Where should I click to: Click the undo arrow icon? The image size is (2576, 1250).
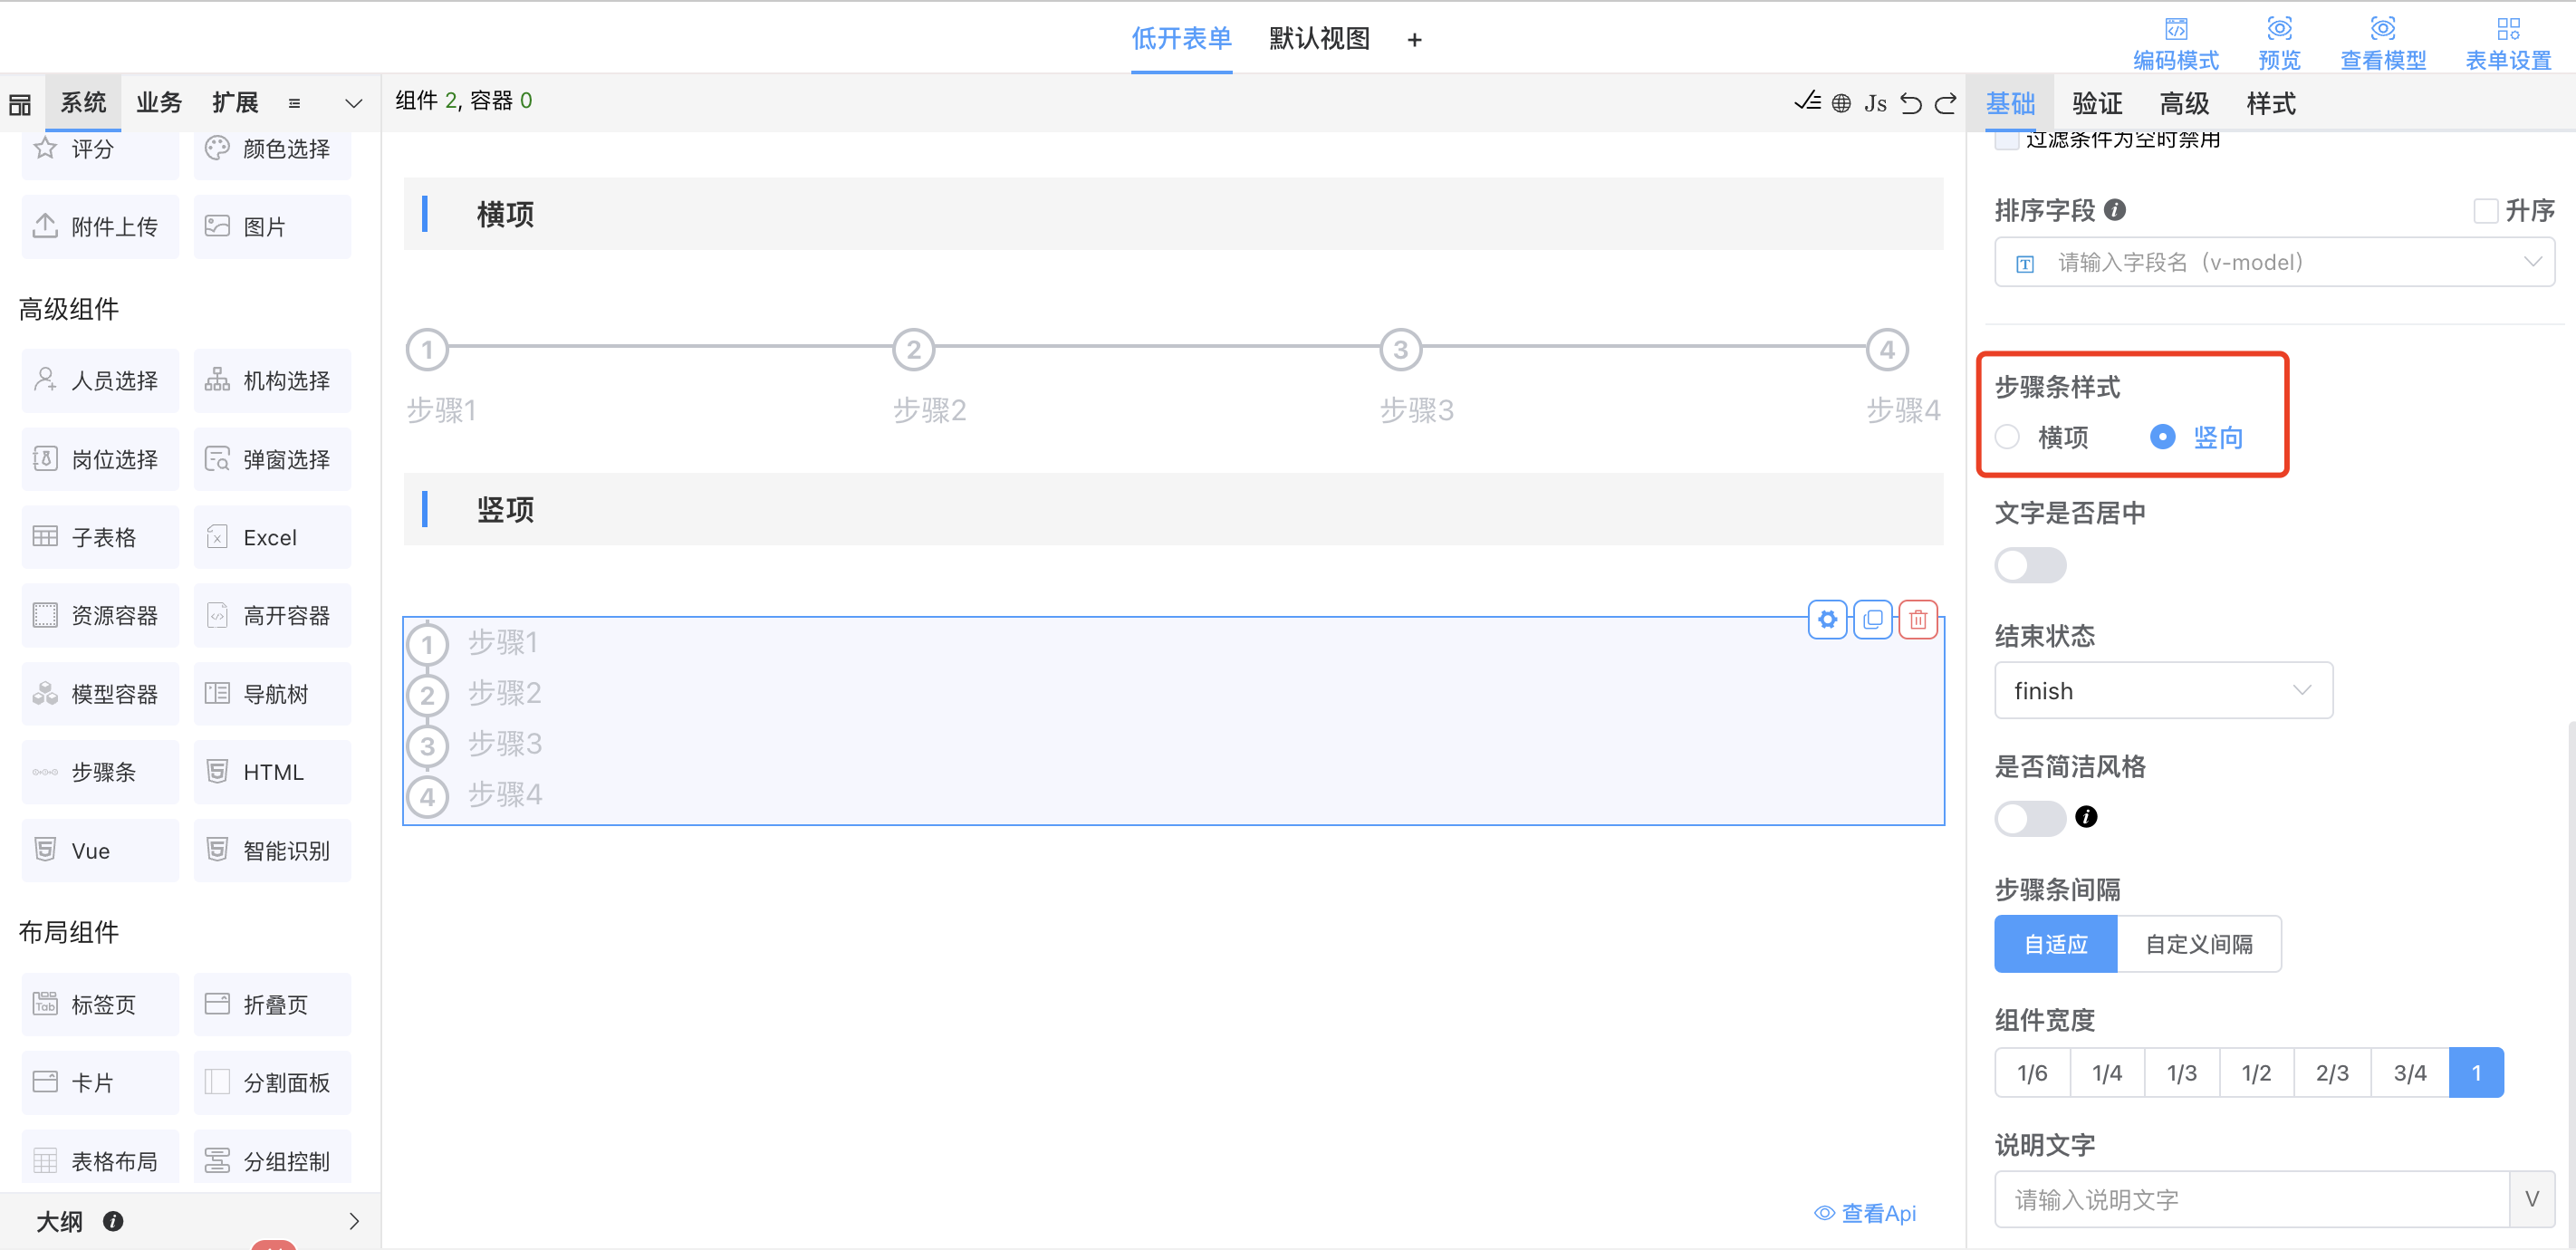point(1910,103)
